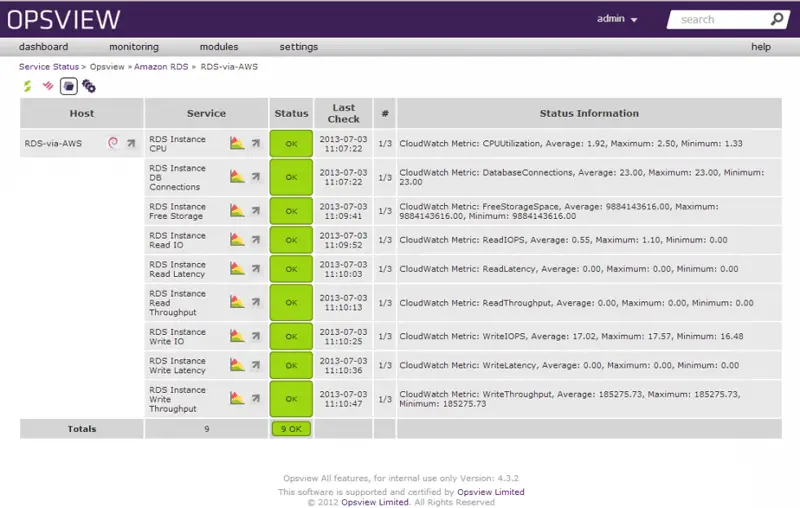Click the boxed dark blue toolbar icon
This screenshot has height=508, width=800.
pos(69,86)
